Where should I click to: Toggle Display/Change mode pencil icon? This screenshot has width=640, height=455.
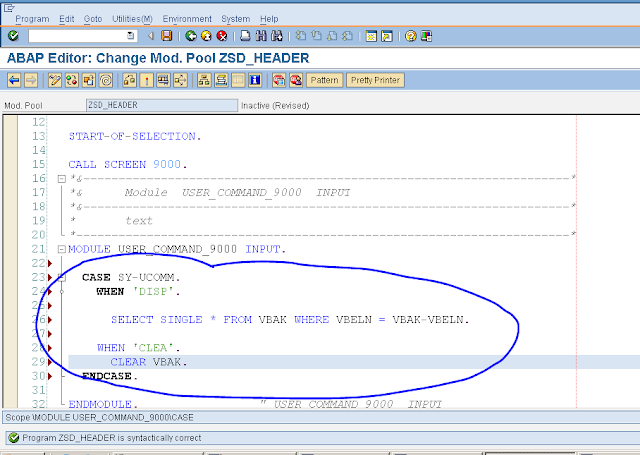pyautogui.click(x=55, y=80)
